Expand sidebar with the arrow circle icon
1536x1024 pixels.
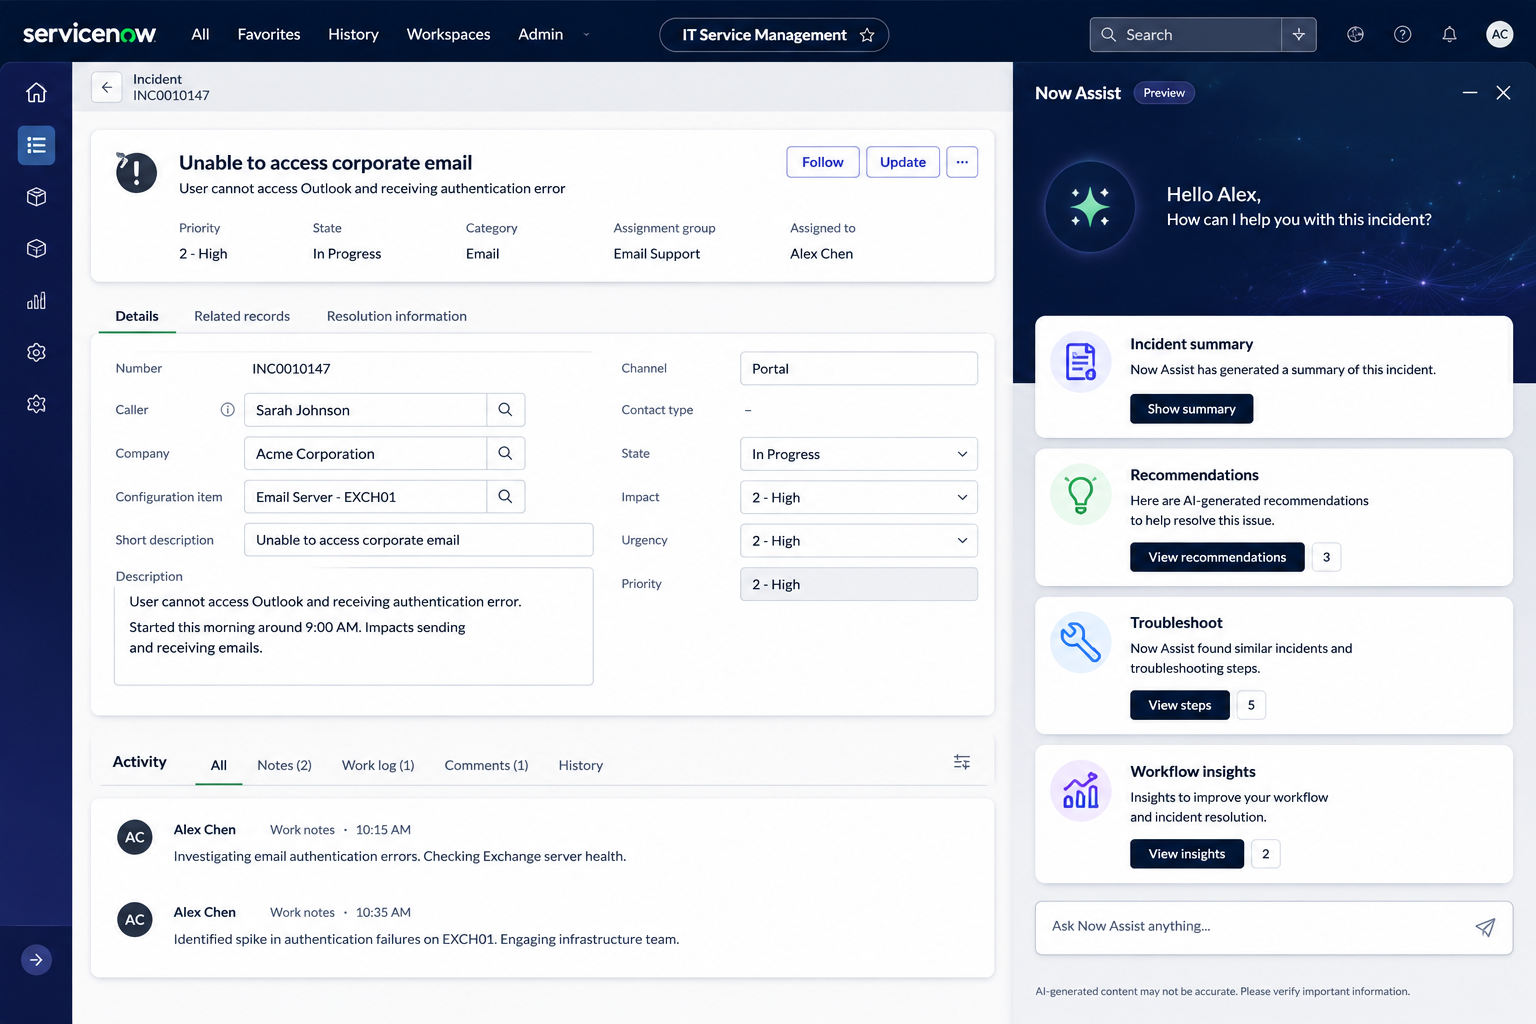point(36,960)
